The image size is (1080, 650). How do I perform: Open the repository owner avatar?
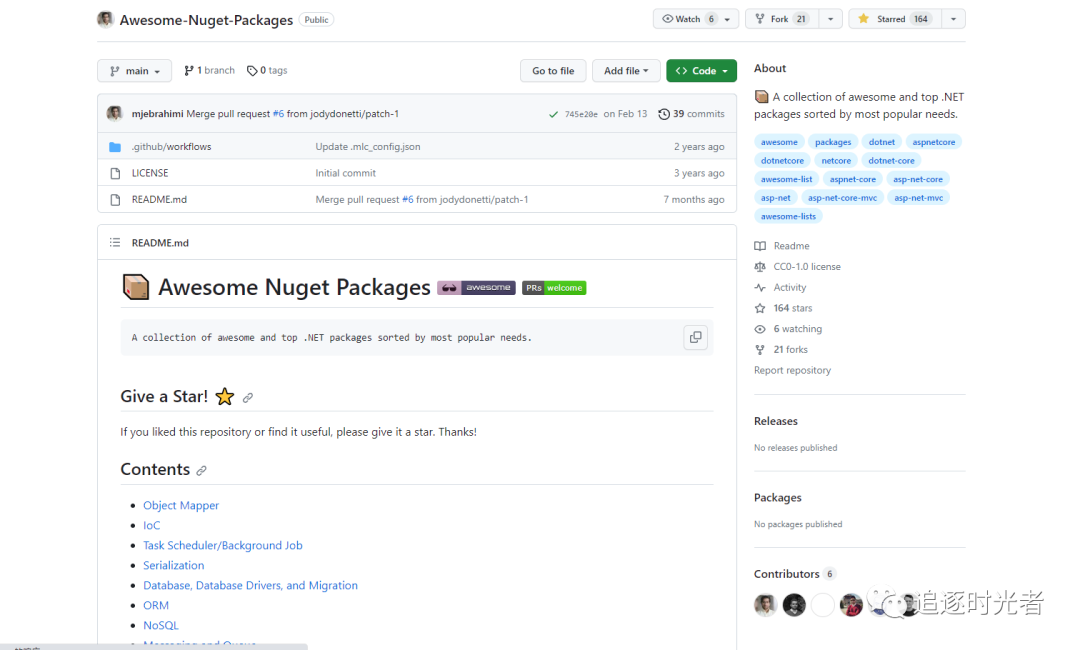tap(105, 19)
